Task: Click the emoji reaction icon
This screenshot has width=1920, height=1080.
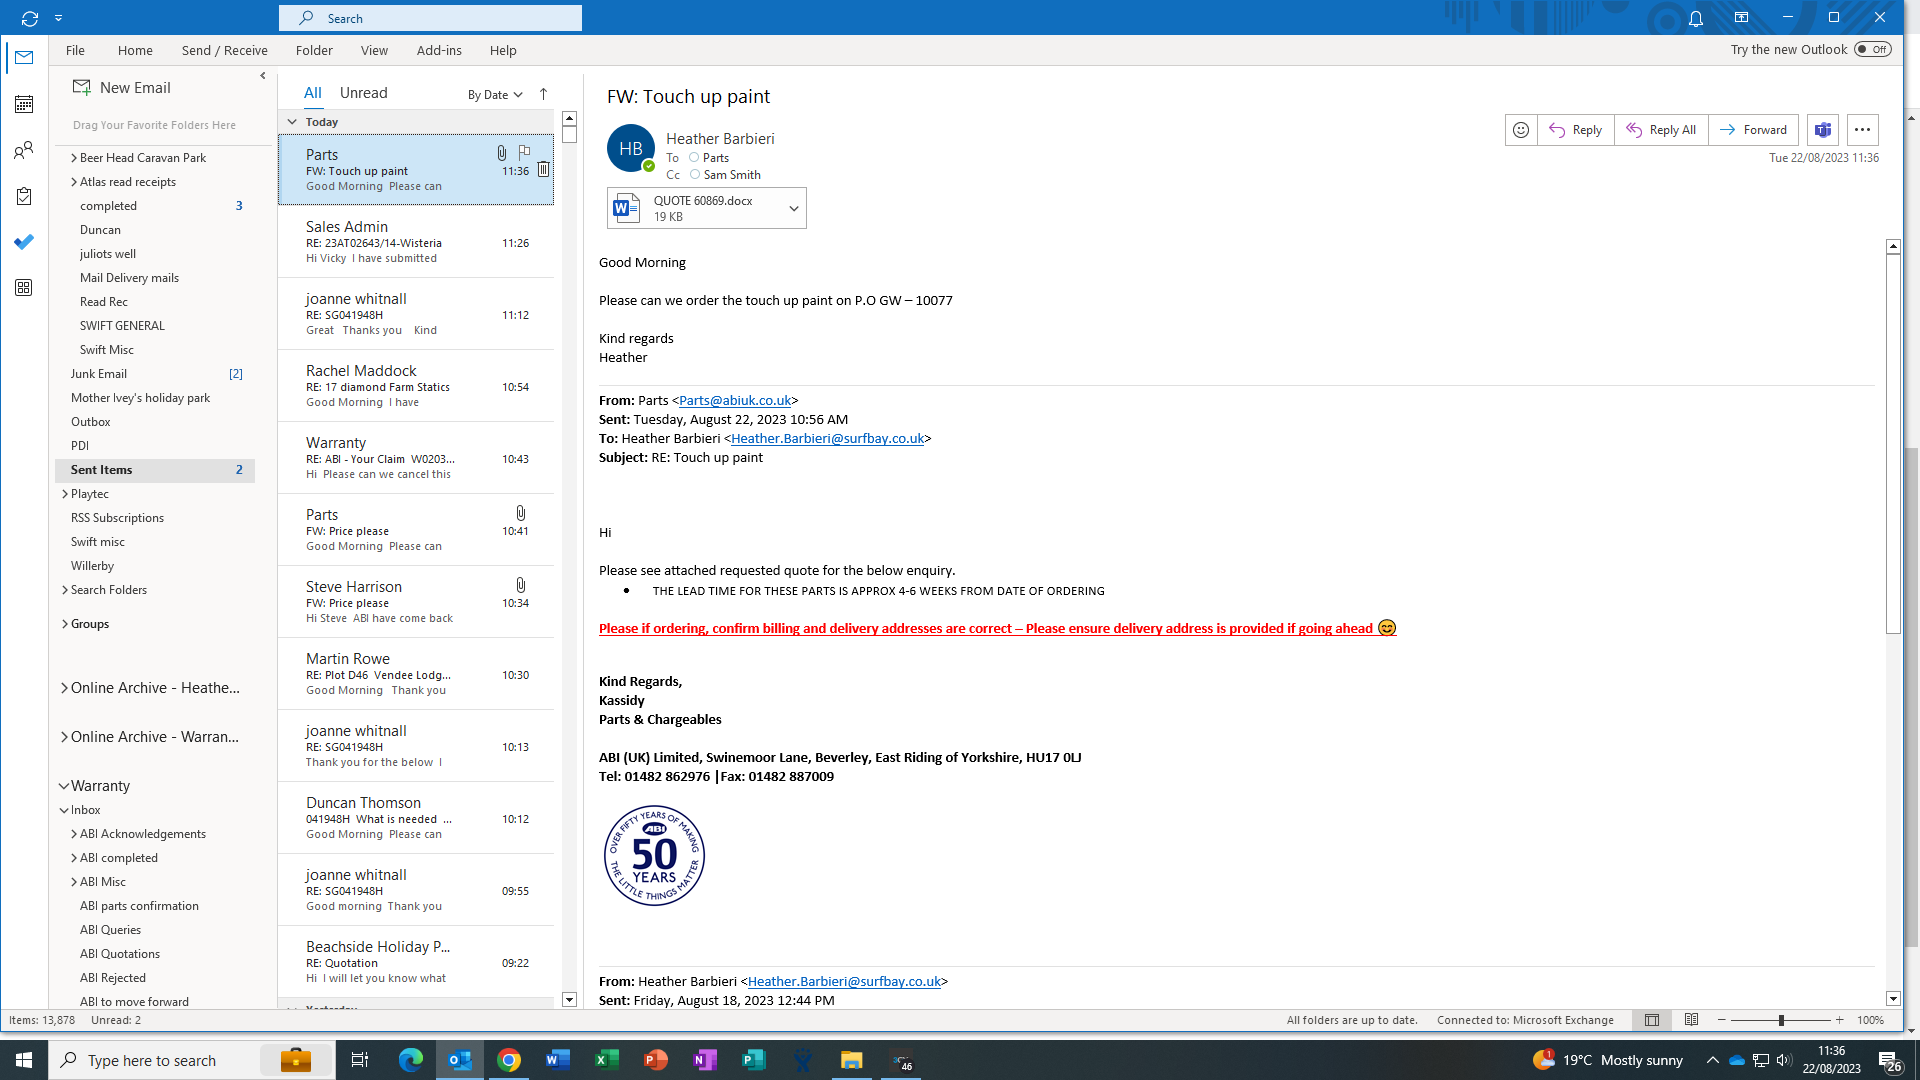Action: click(x=1520, y=130)
